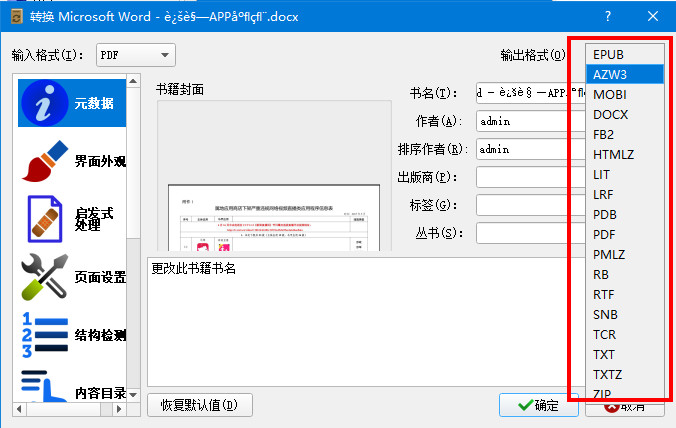Select SNB output format
Viewport: 676px width, 428px height.
click(625, 314)
